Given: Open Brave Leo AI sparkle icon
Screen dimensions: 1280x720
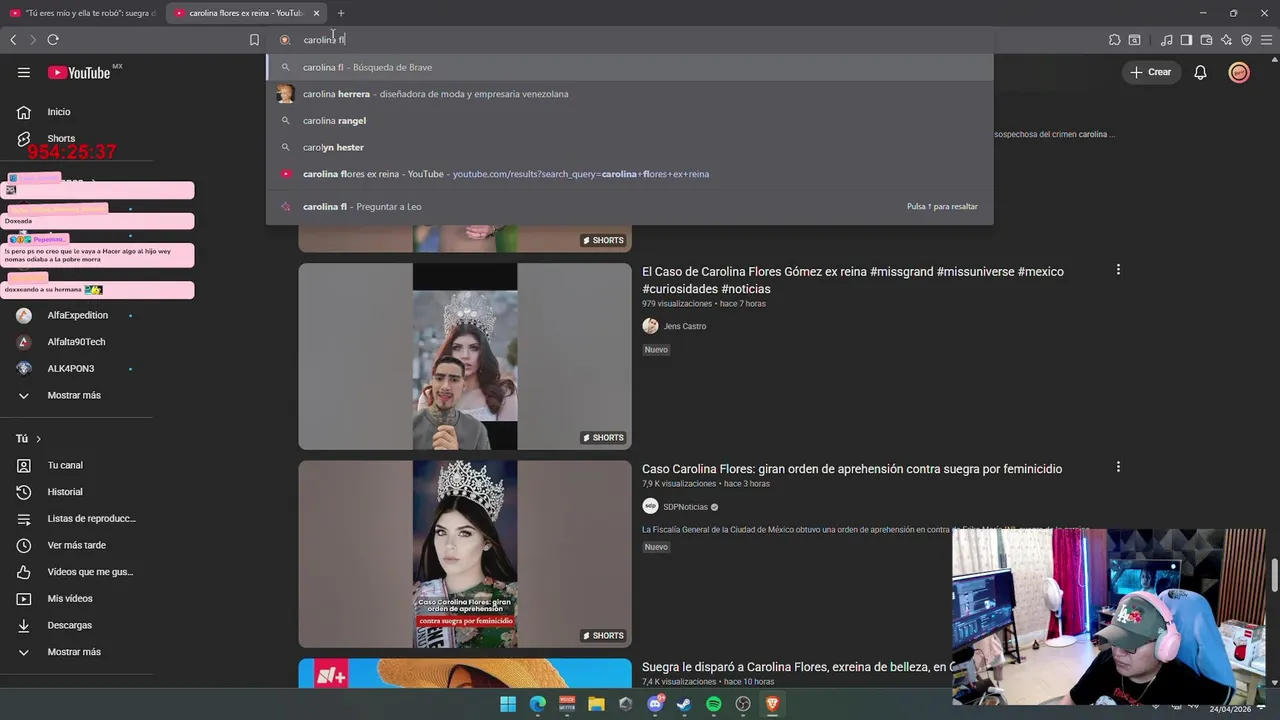Looking at the screenshot, I should [x=1226, y=40].
